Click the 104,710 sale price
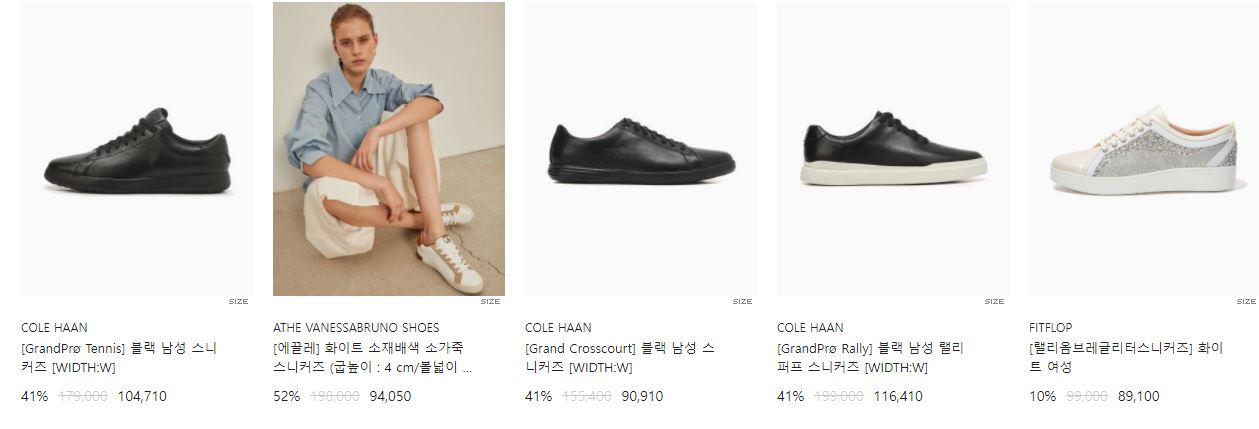Screen dimensions: 1259x429 (142, 396)
